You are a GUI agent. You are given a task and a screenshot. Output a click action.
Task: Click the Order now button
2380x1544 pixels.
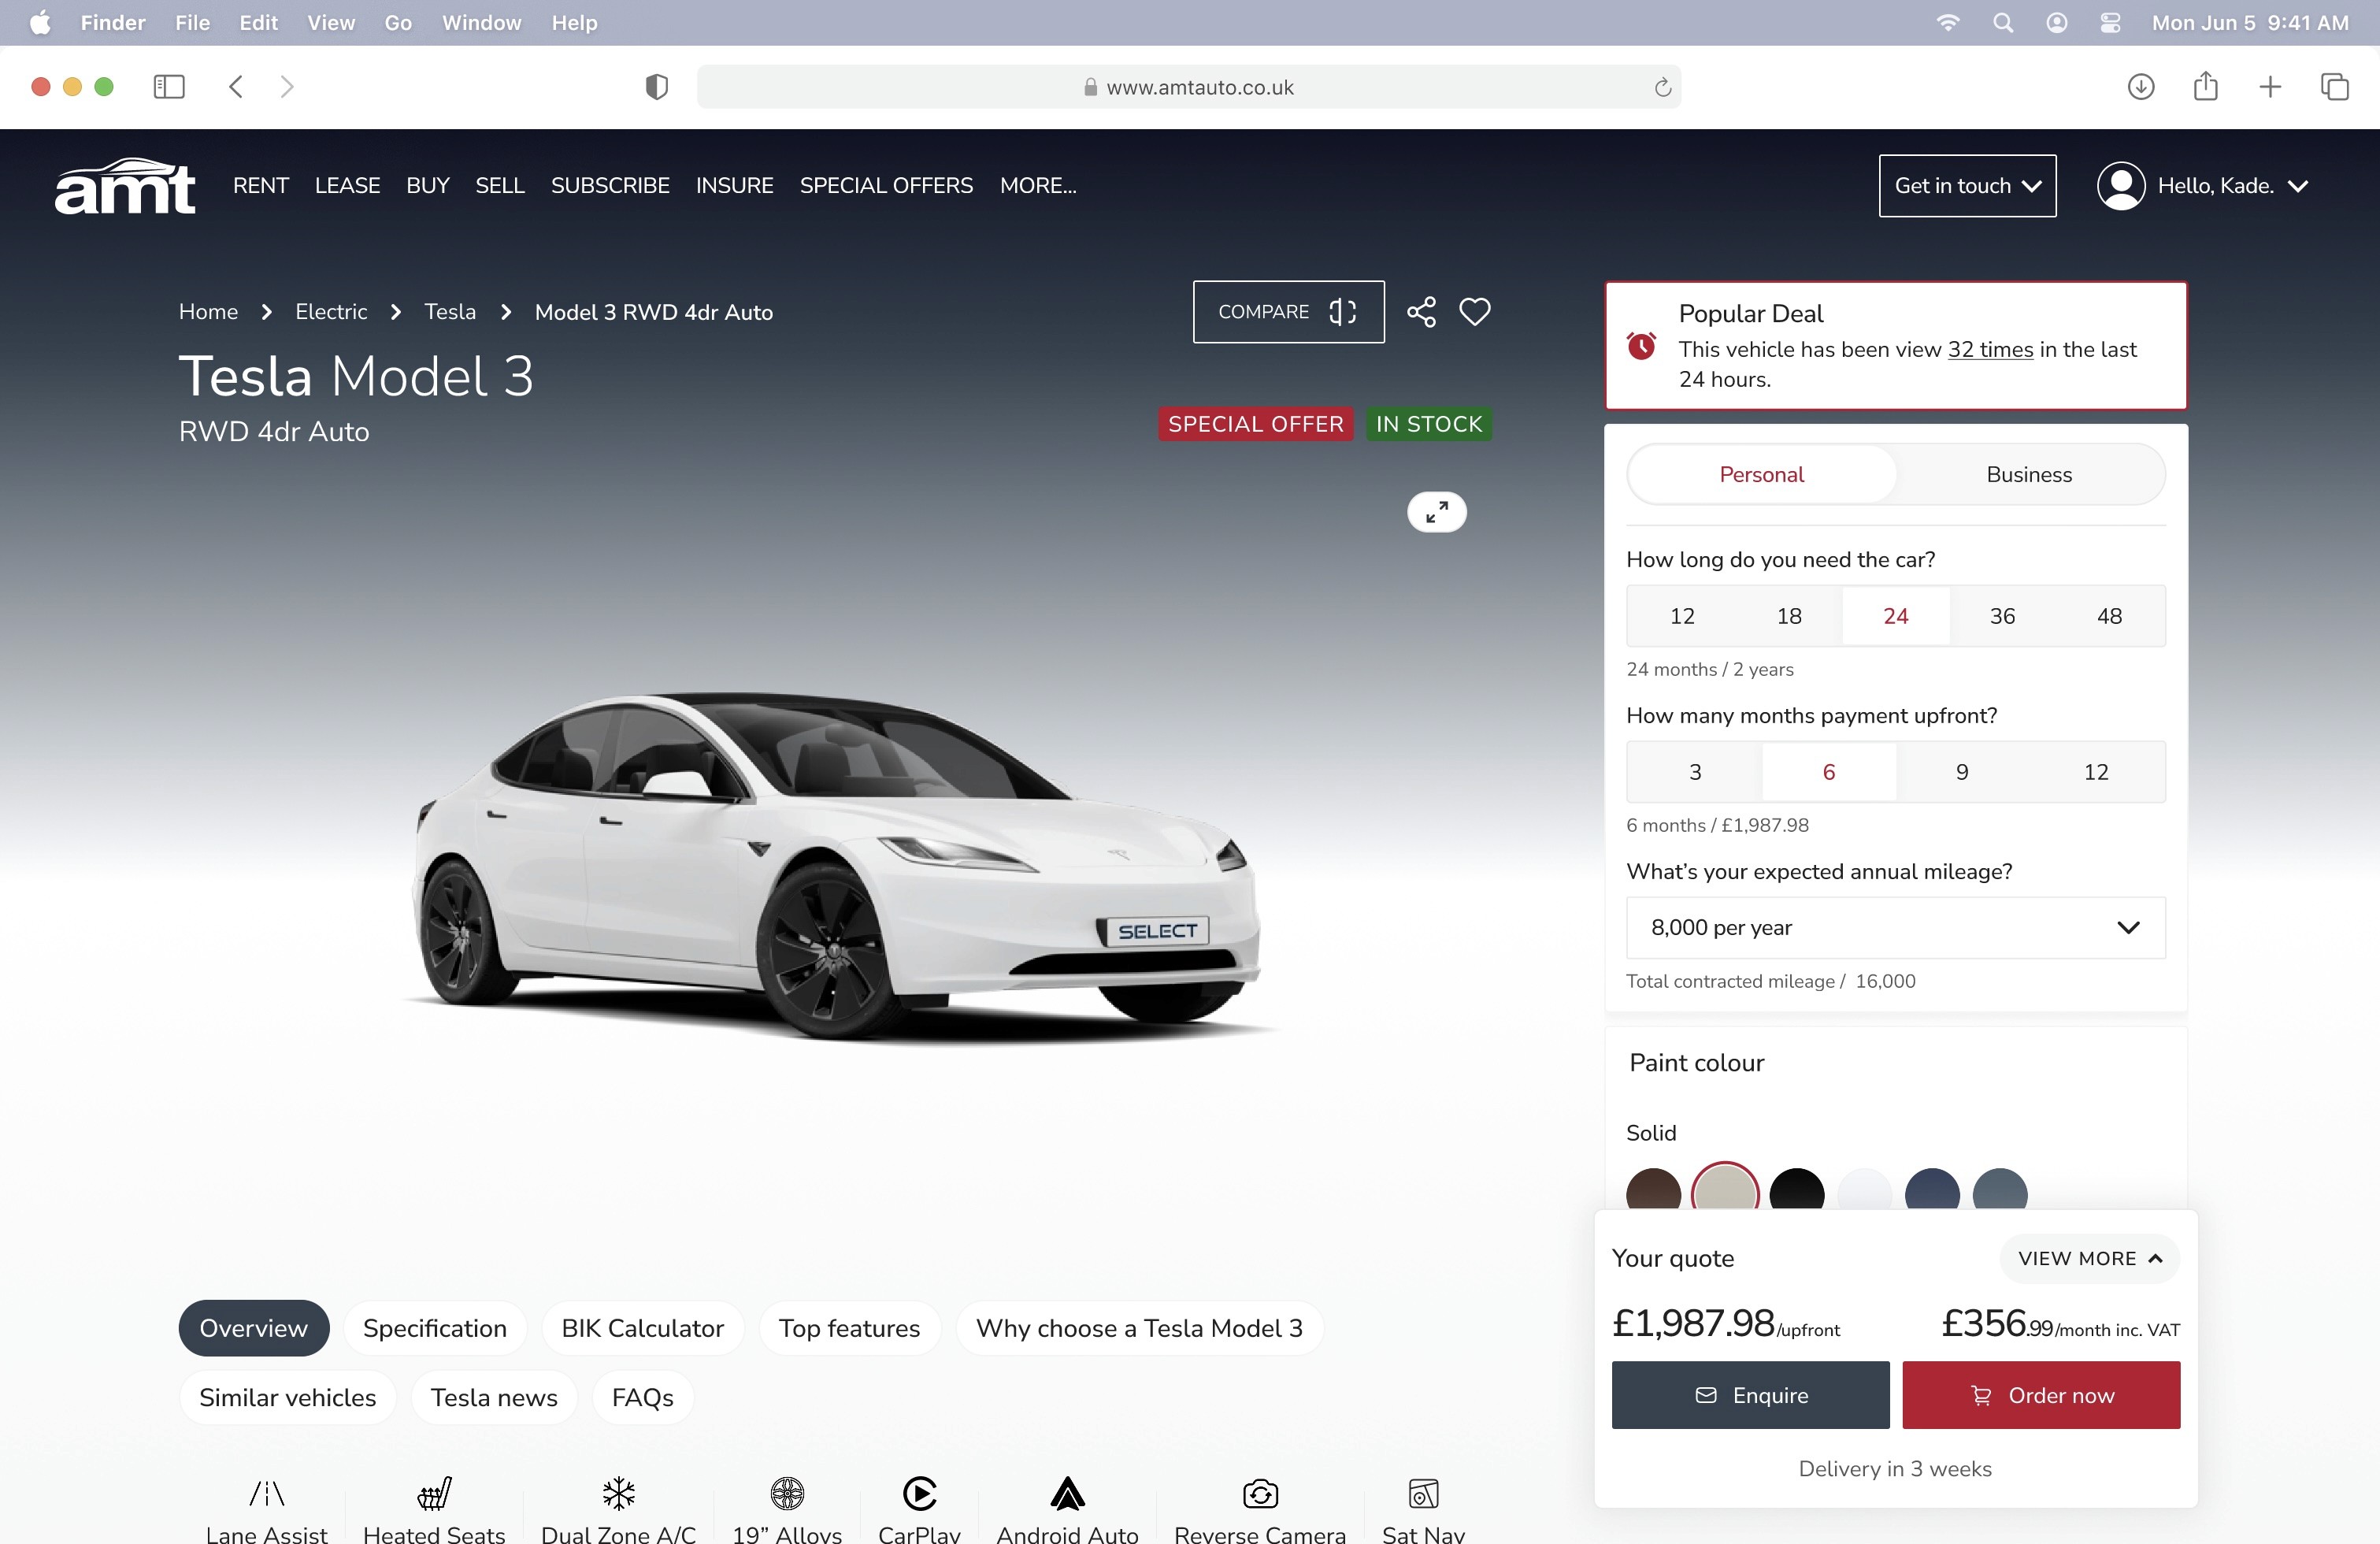(x=2041, y=1396)
